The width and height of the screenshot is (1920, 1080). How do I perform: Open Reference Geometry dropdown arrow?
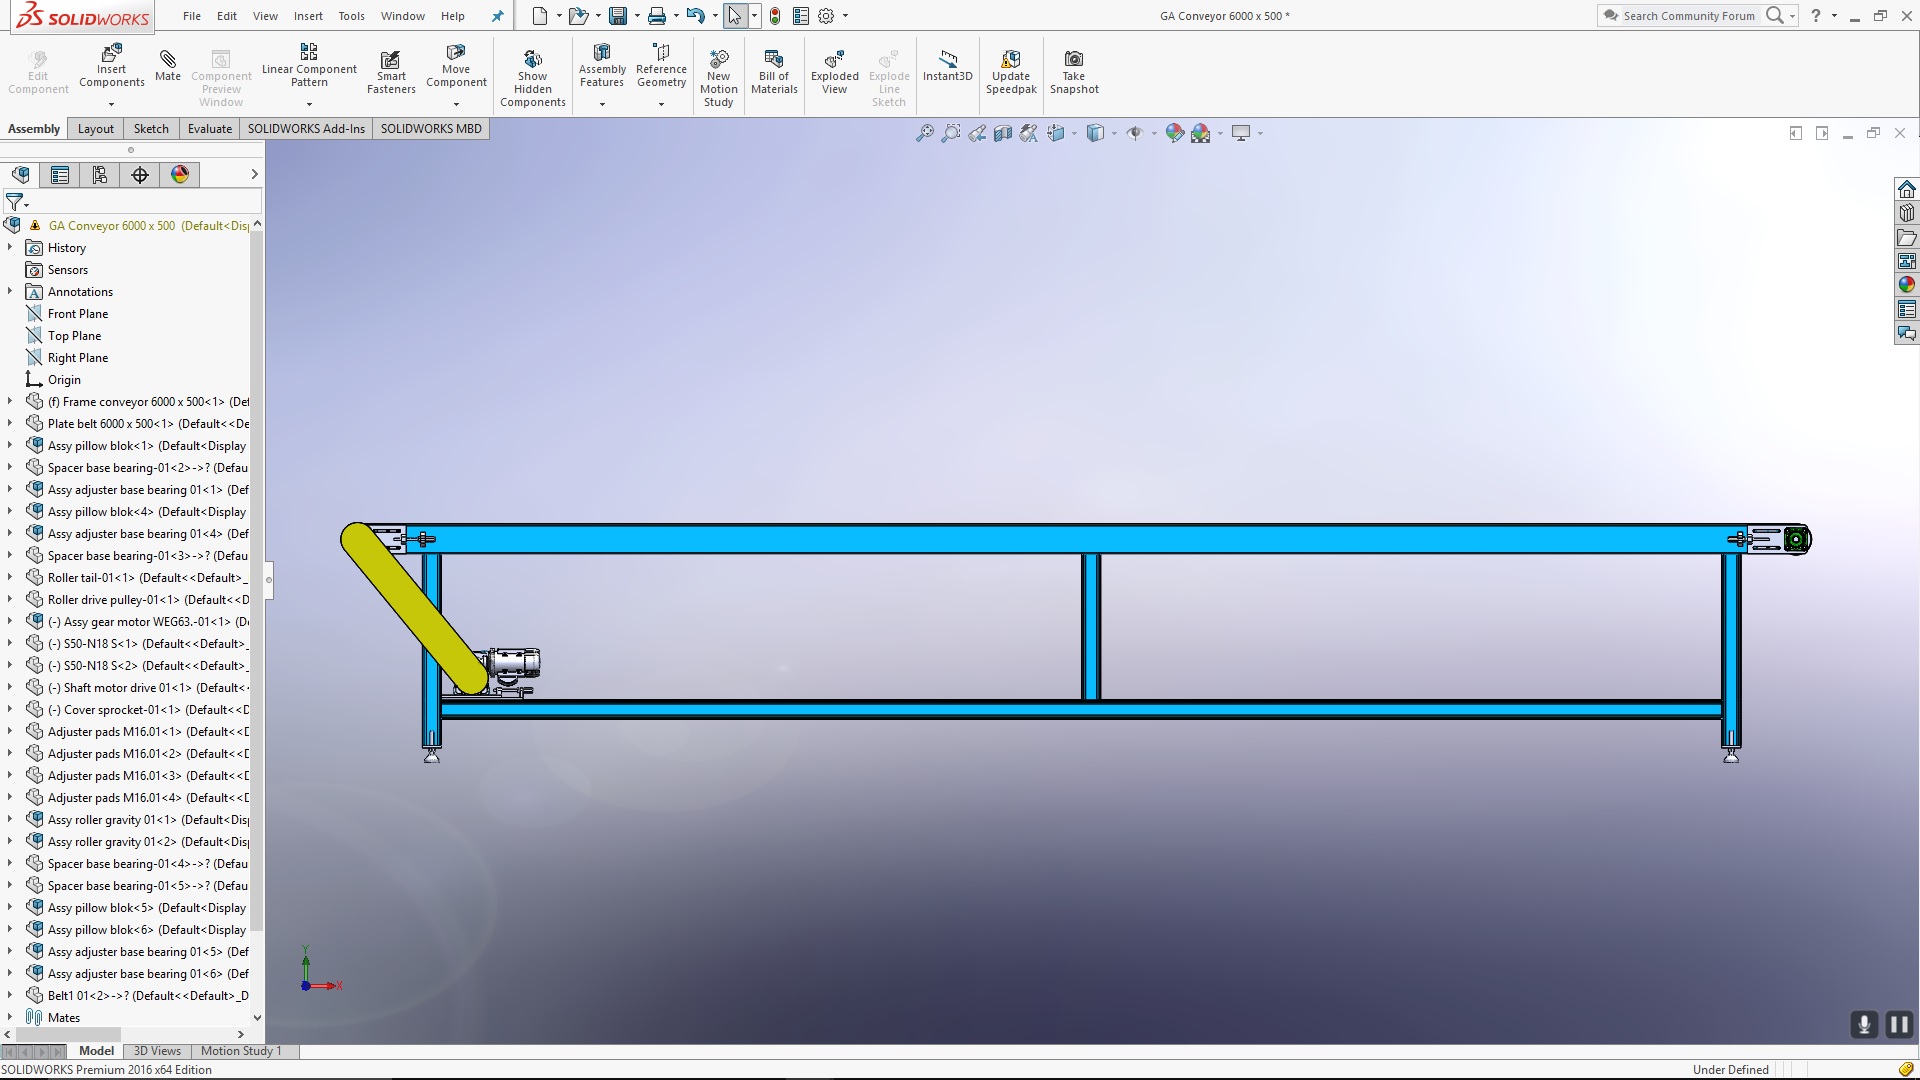tap(661, 104)
